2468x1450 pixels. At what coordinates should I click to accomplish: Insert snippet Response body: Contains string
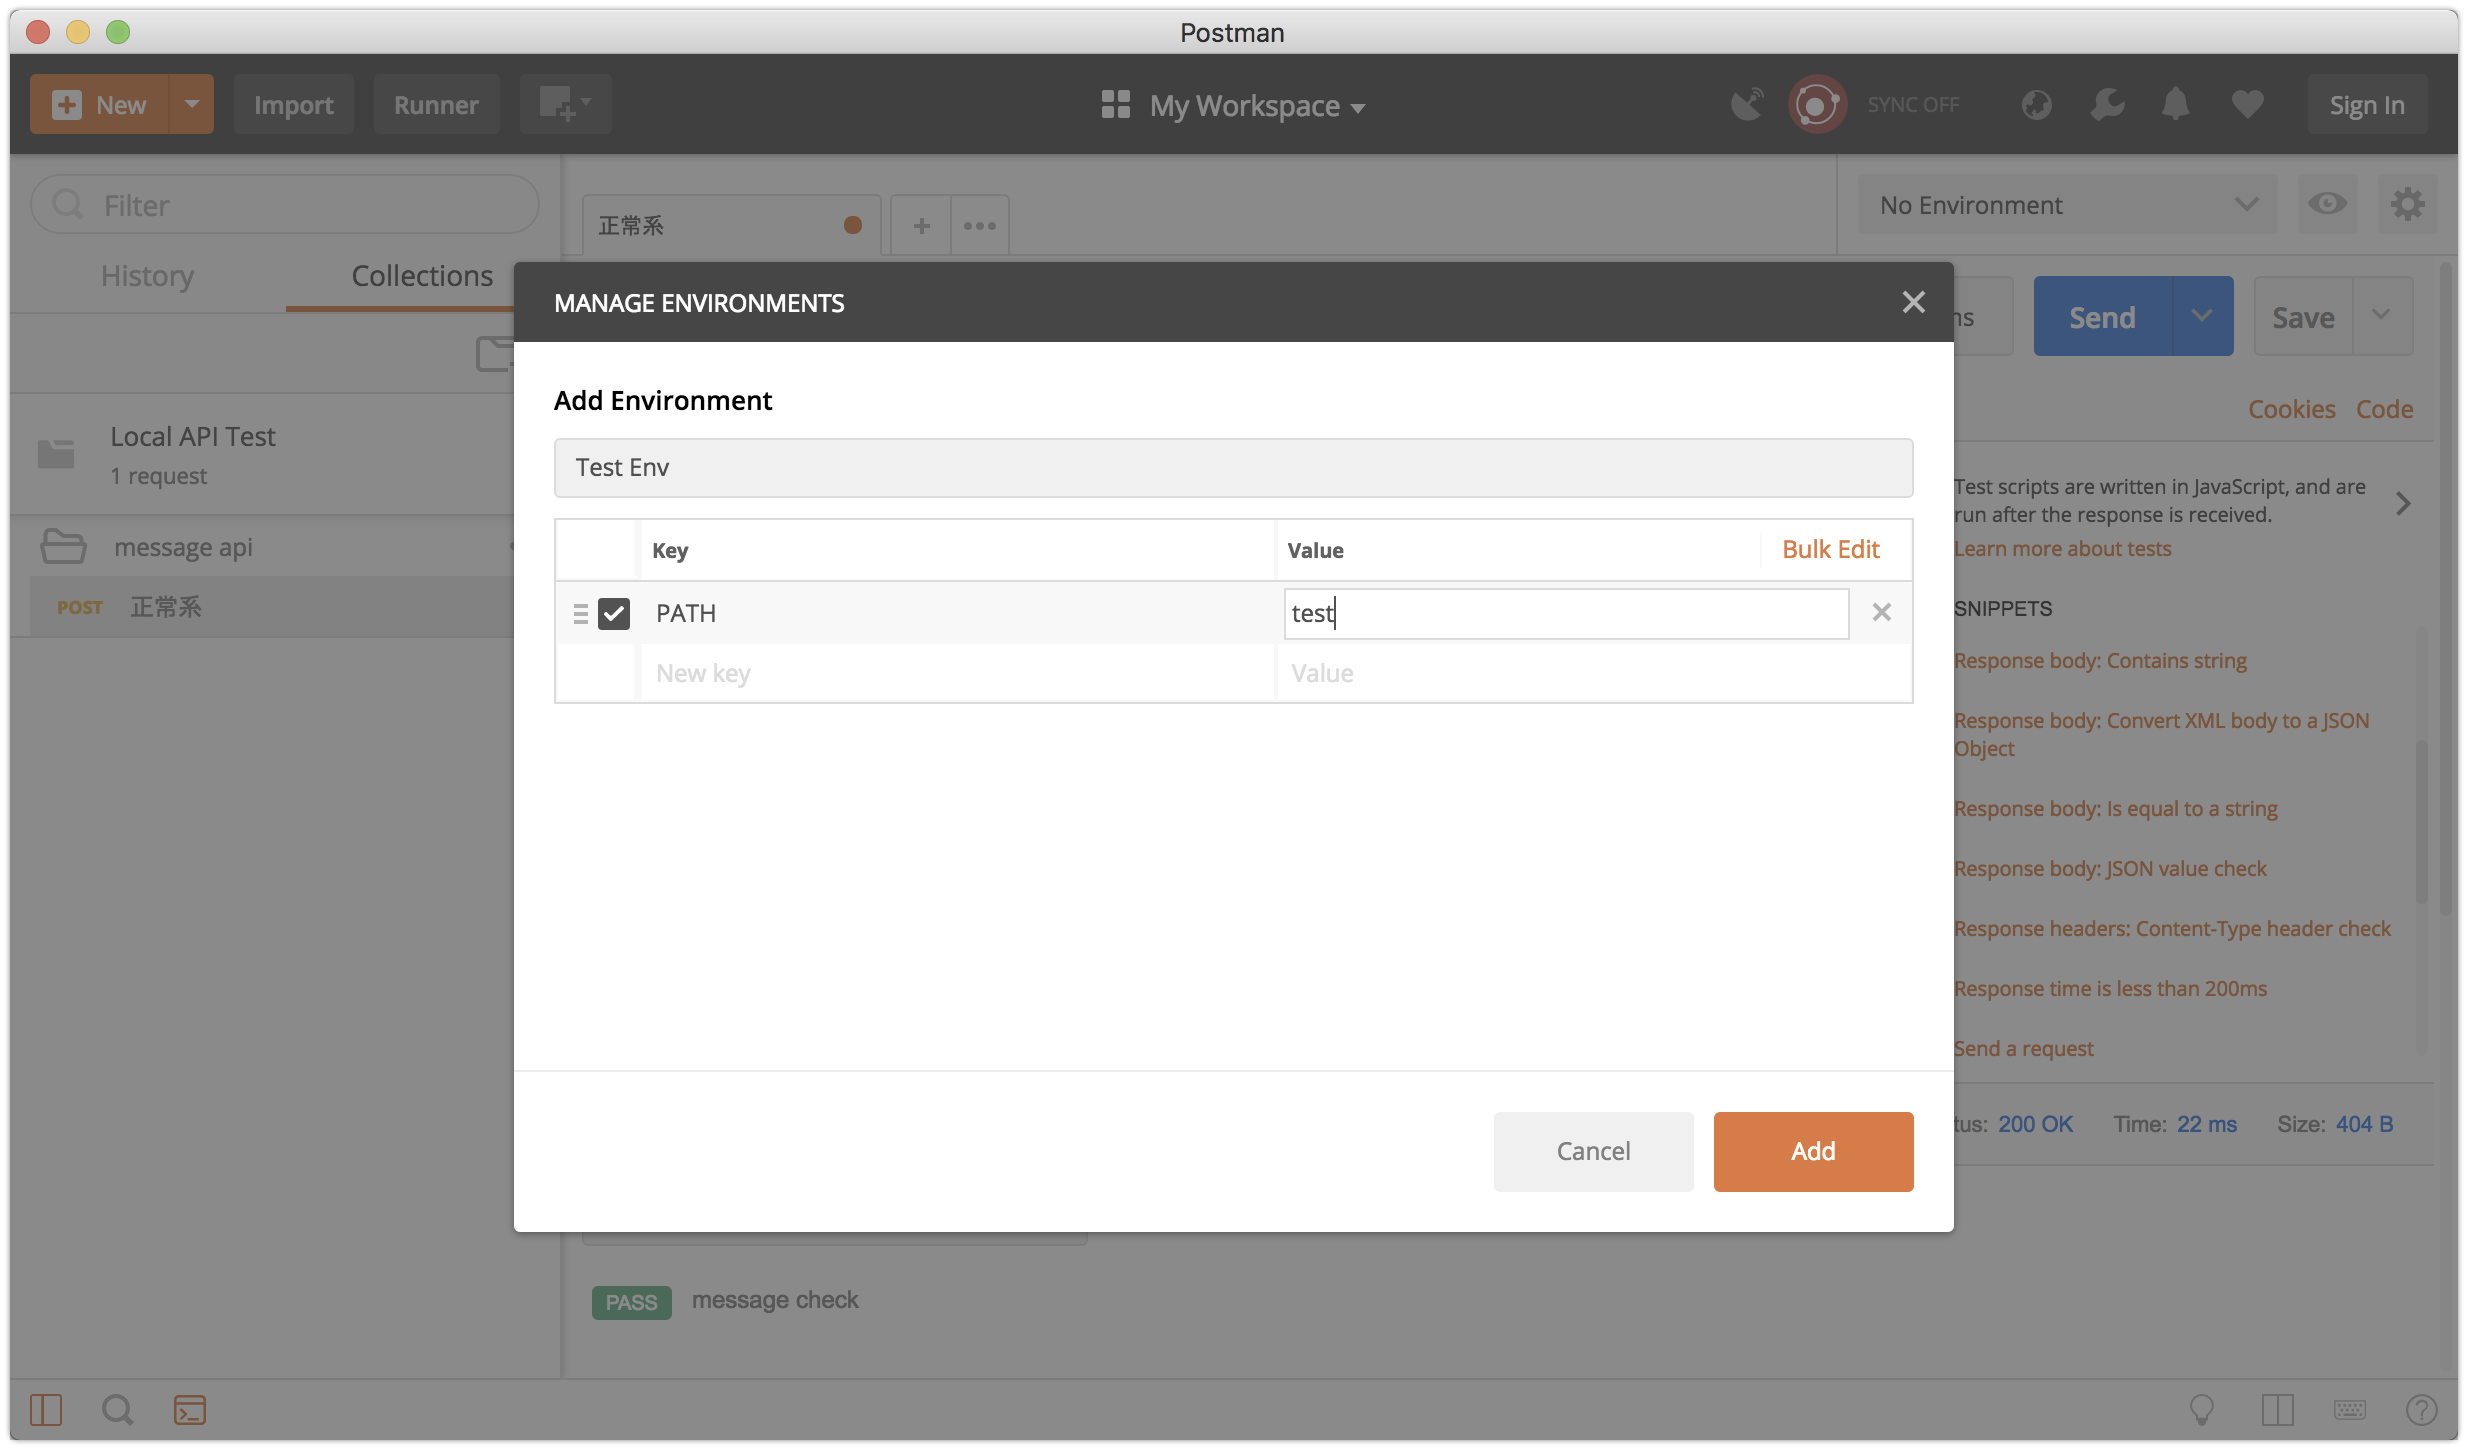[2100, 661]
